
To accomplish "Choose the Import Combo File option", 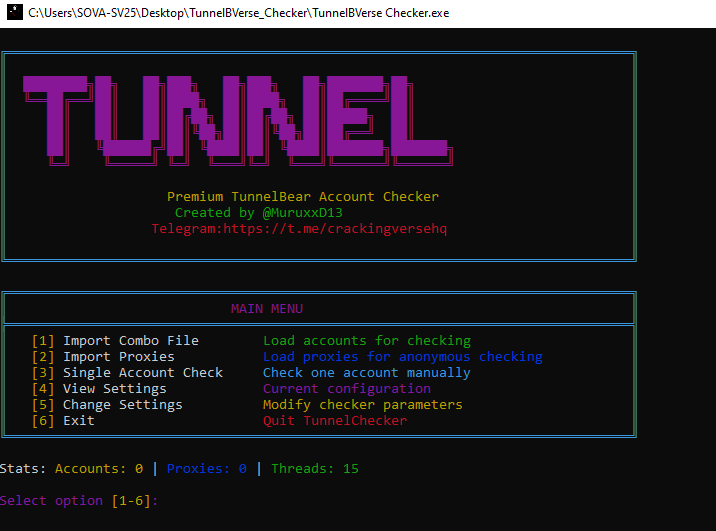I will coord(130,341).
